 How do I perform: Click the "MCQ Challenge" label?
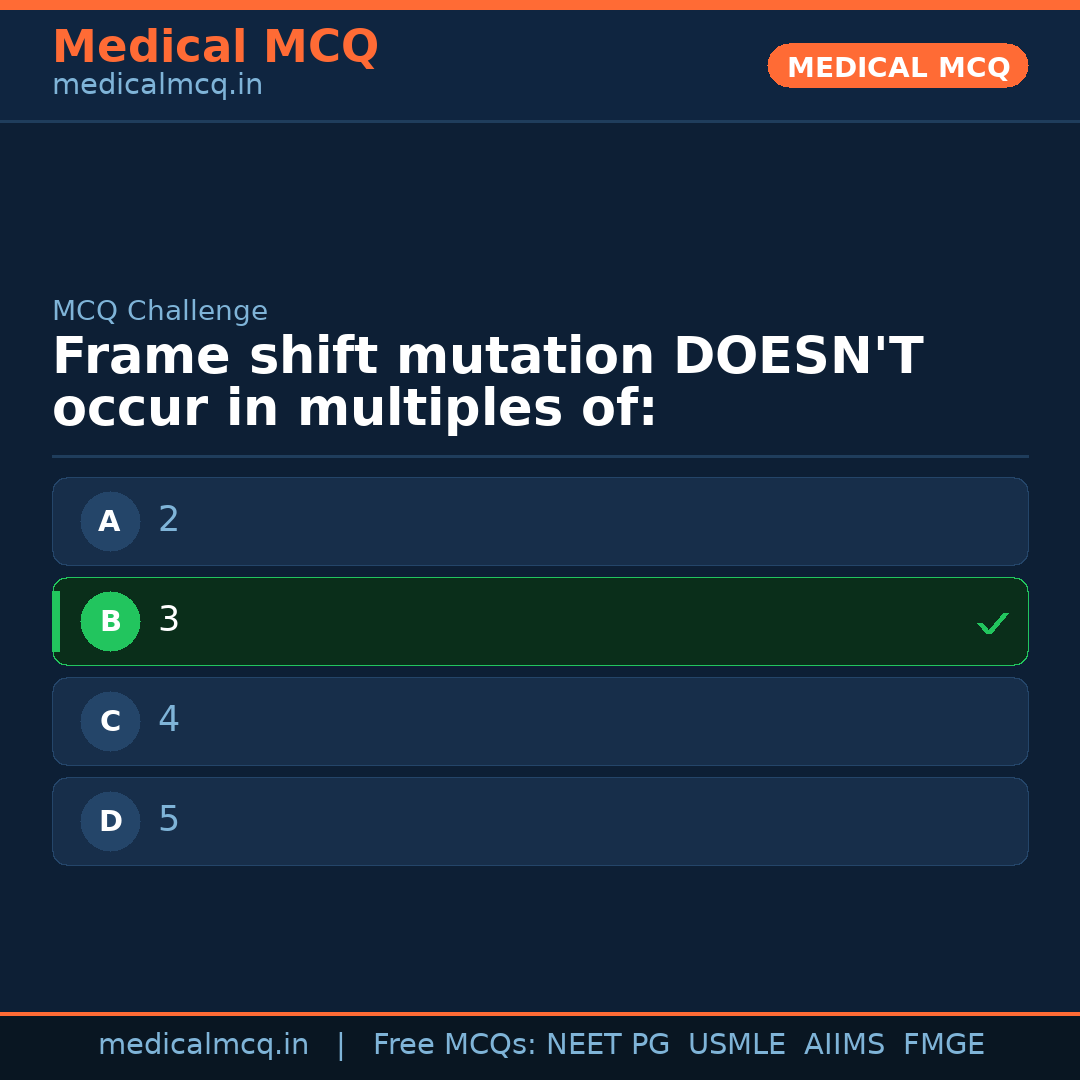tap(160, 311)
